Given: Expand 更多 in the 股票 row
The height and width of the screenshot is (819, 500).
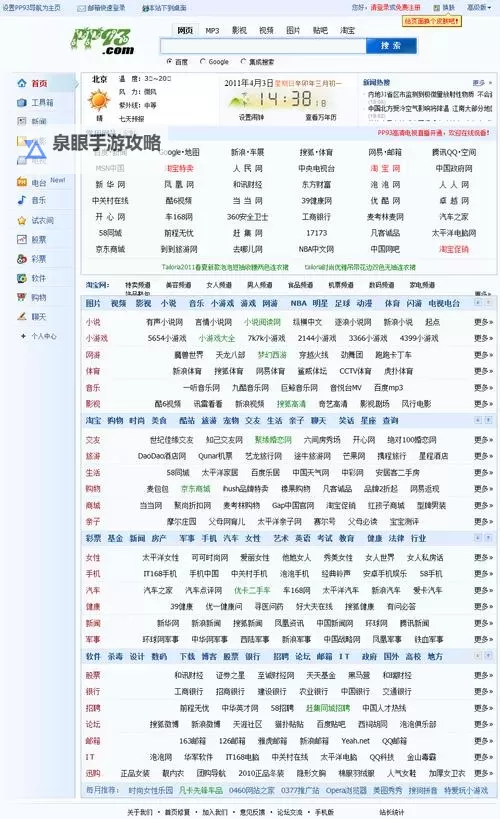Looking at the screenshot, I should point(483,675).
